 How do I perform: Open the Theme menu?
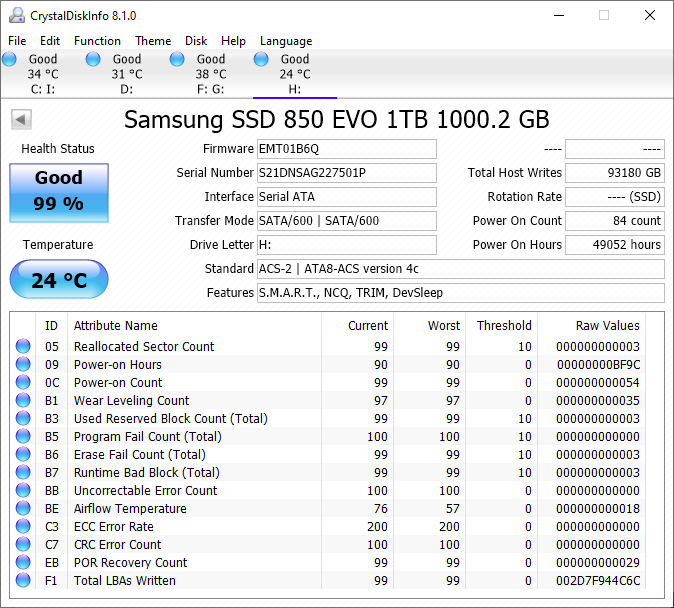tap(153, 41)
